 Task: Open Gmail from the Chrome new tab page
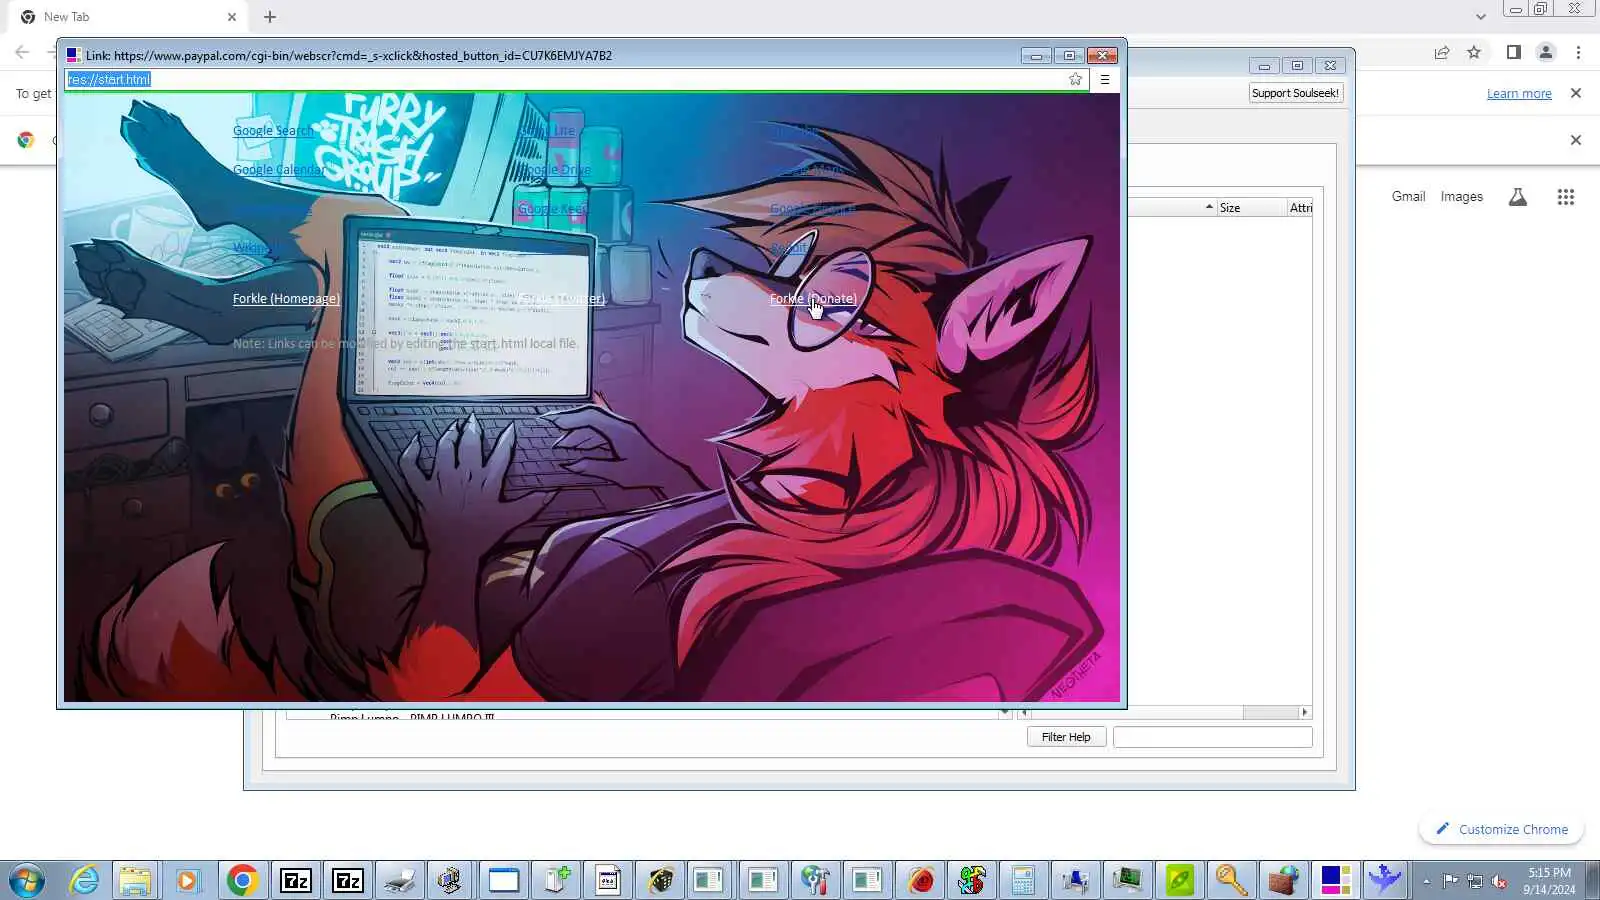tap(1408, 197)
